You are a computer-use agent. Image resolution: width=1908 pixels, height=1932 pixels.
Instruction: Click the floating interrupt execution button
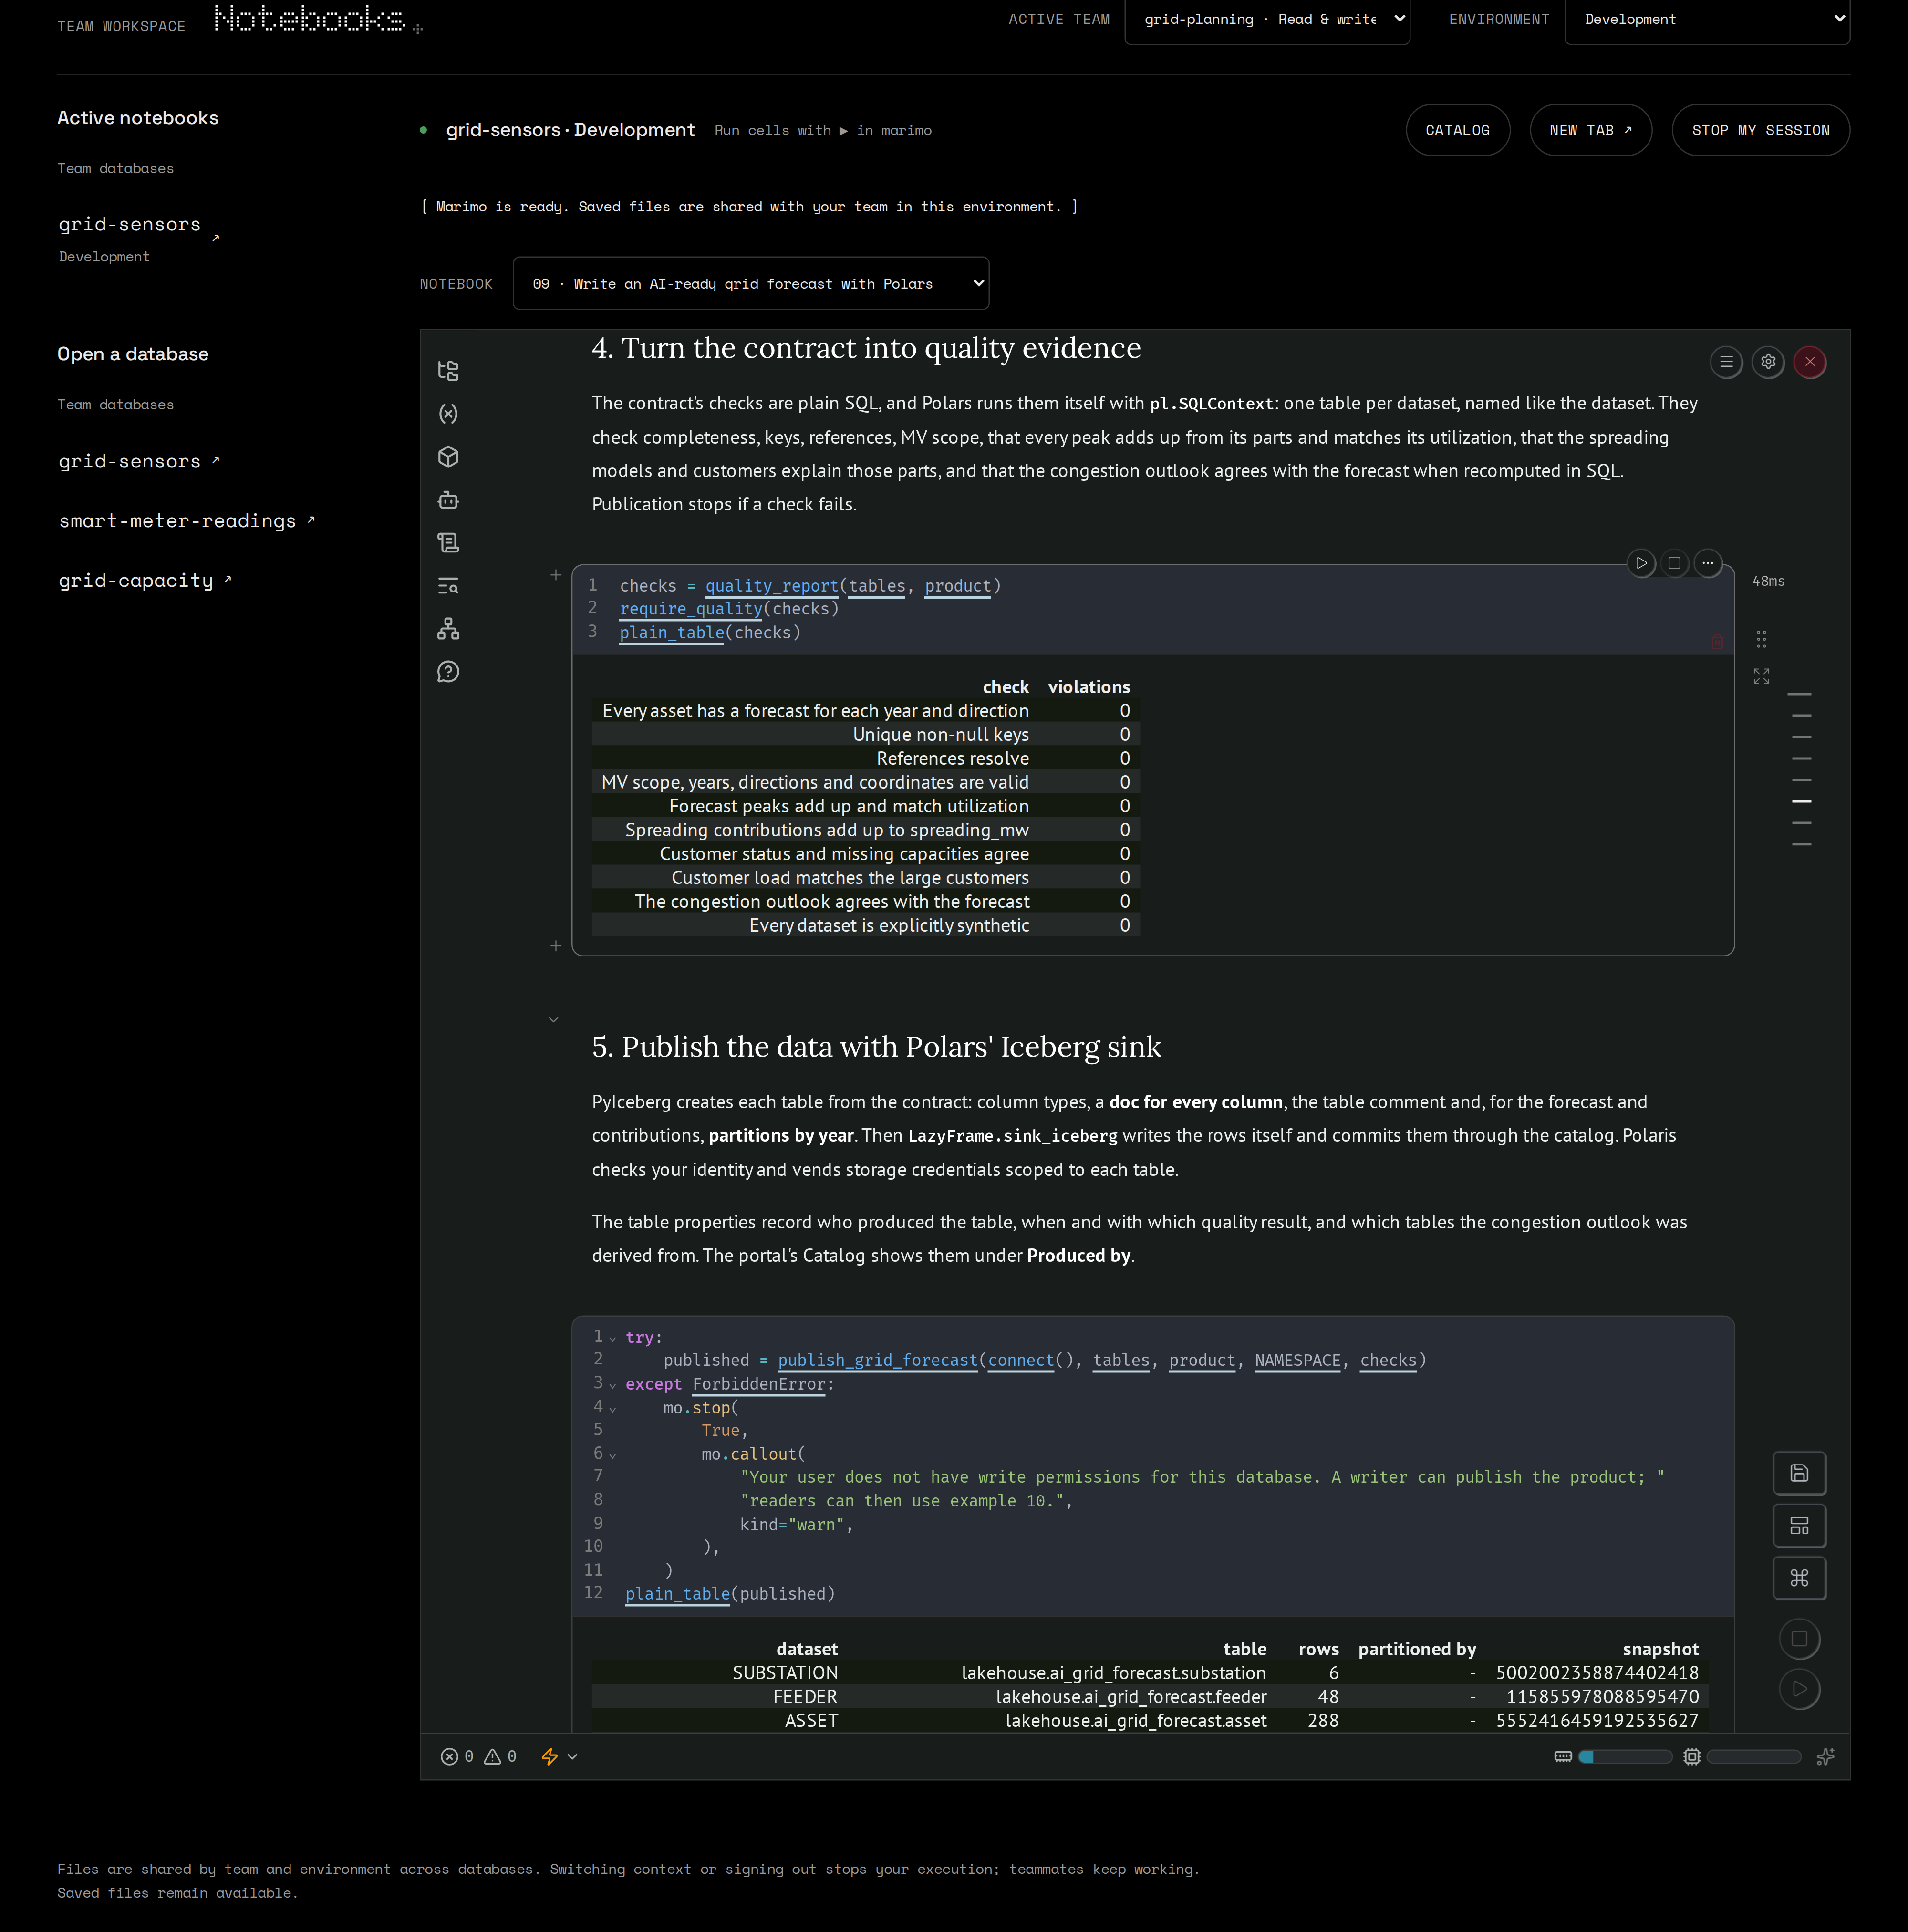1799,1639
